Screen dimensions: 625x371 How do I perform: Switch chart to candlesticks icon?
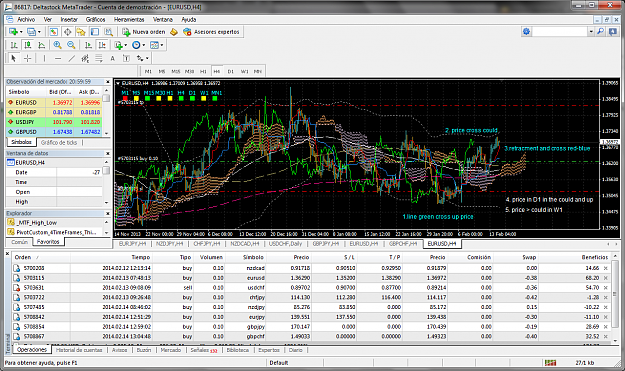(28, 45)
